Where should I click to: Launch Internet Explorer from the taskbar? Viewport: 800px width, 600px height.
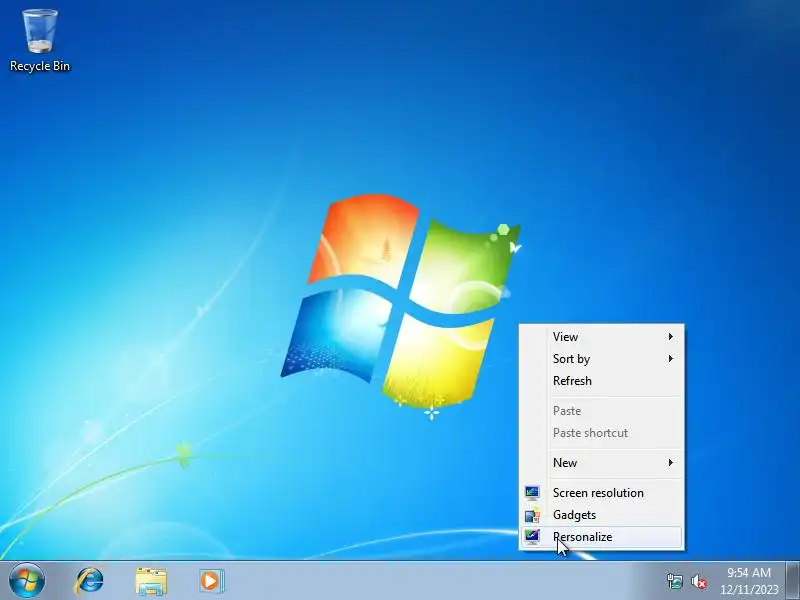pyautogui.click(x=90, y=581)
